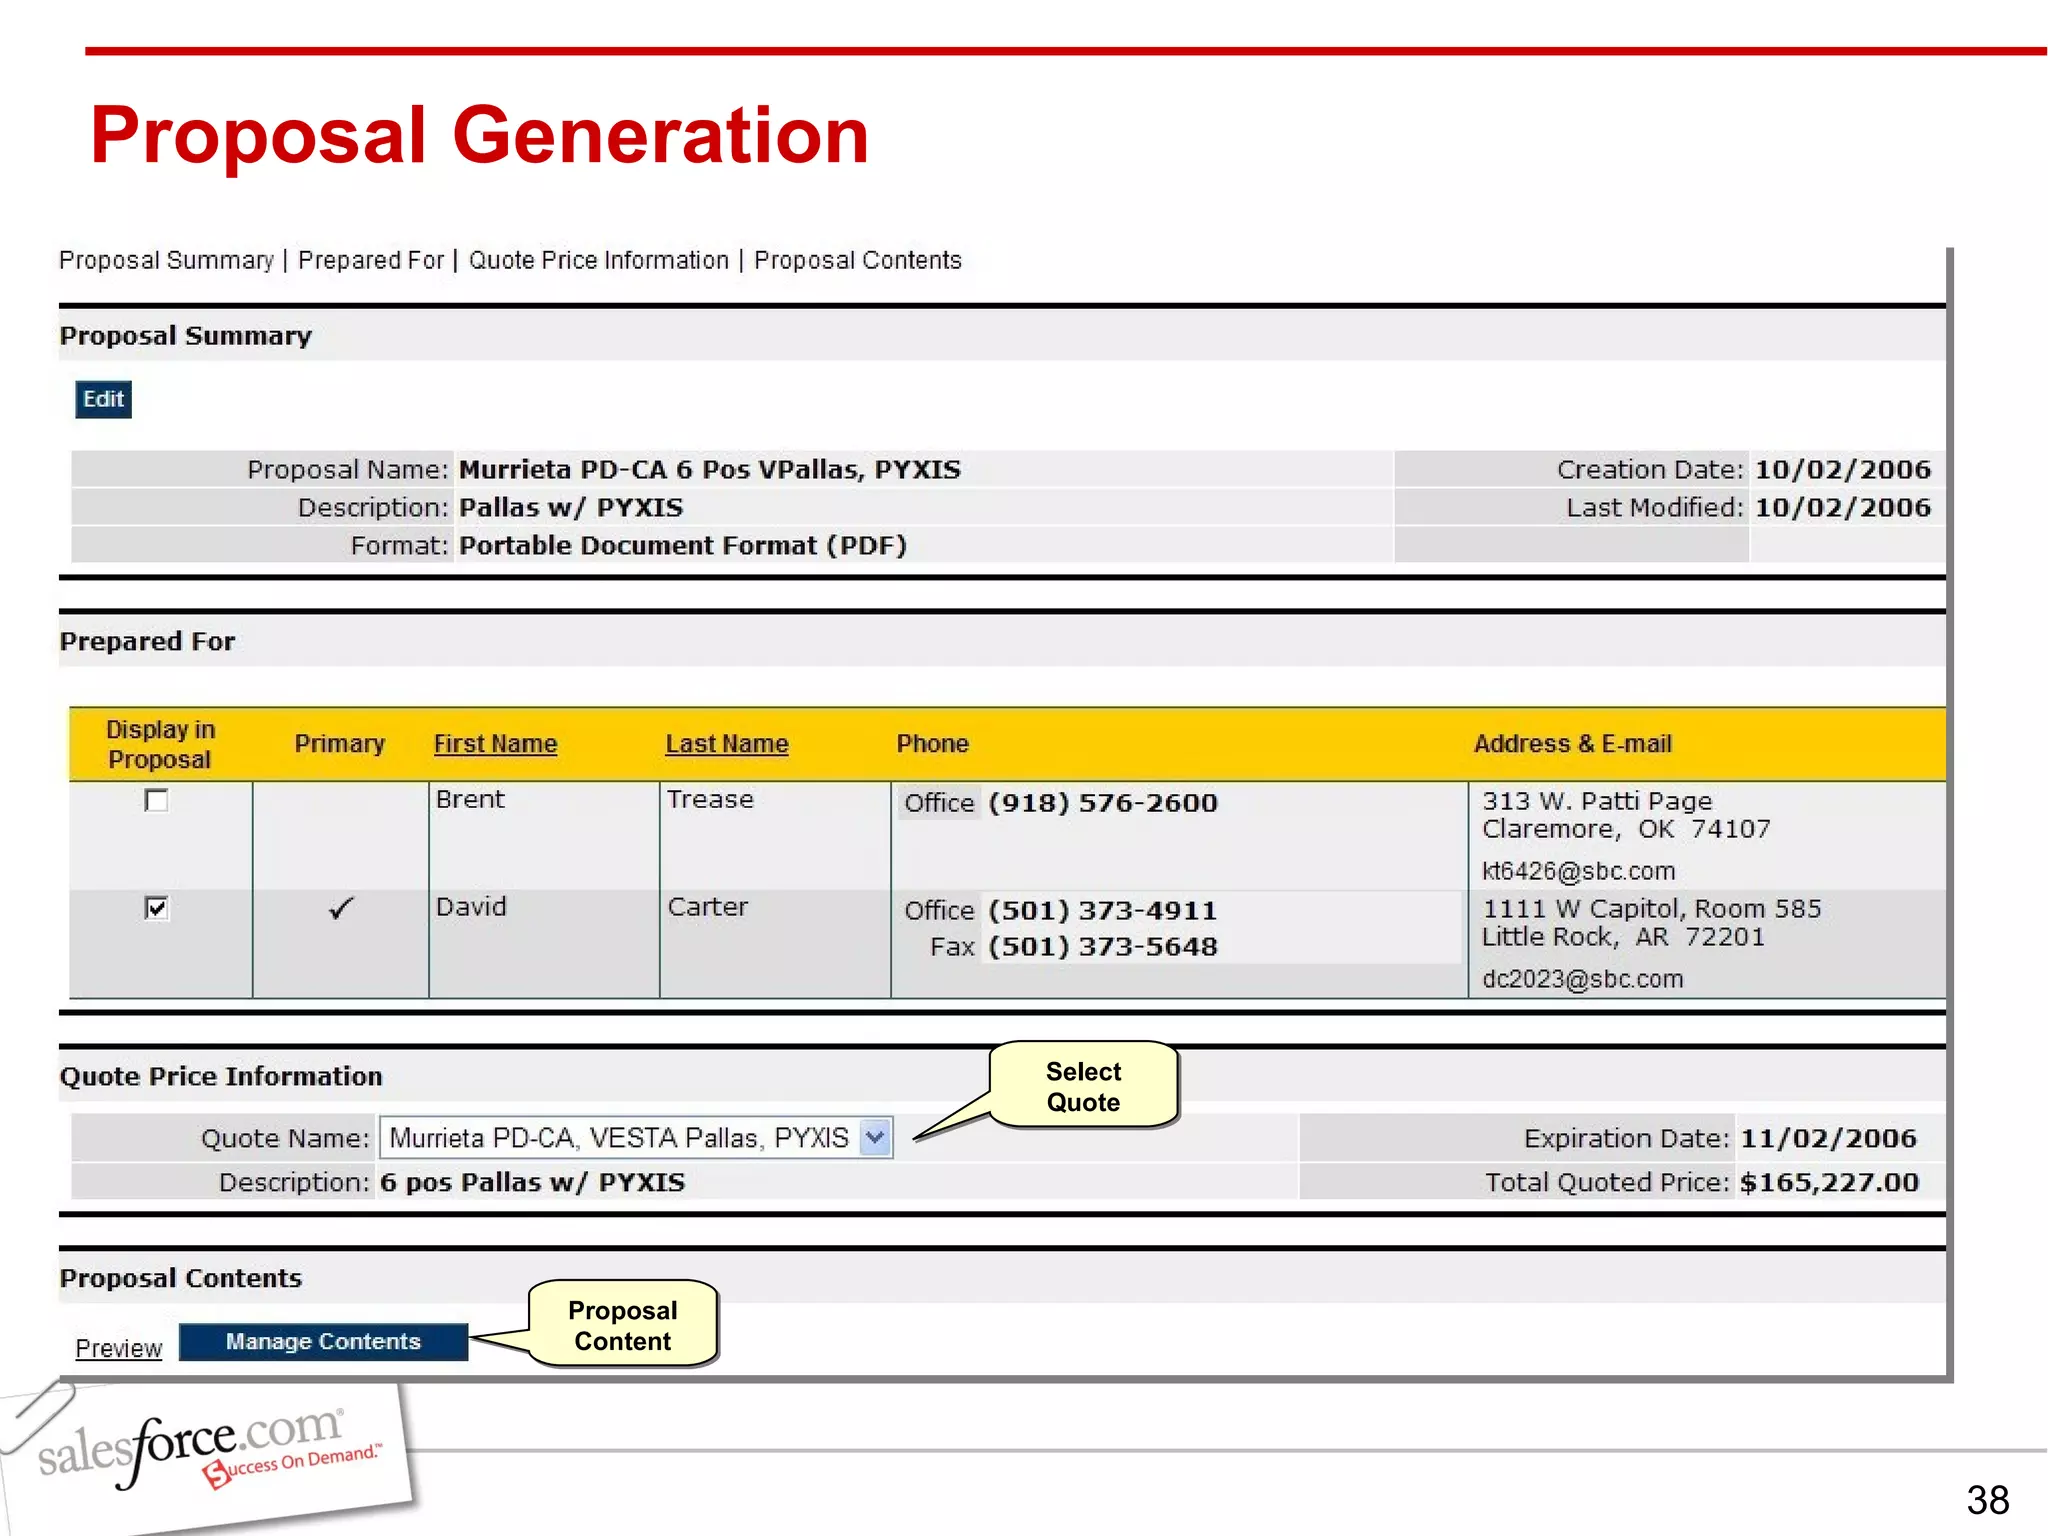This screenshot has height=1536, width=2048.
Task: Sort contacts by First Name column
Action: (495, 744)
